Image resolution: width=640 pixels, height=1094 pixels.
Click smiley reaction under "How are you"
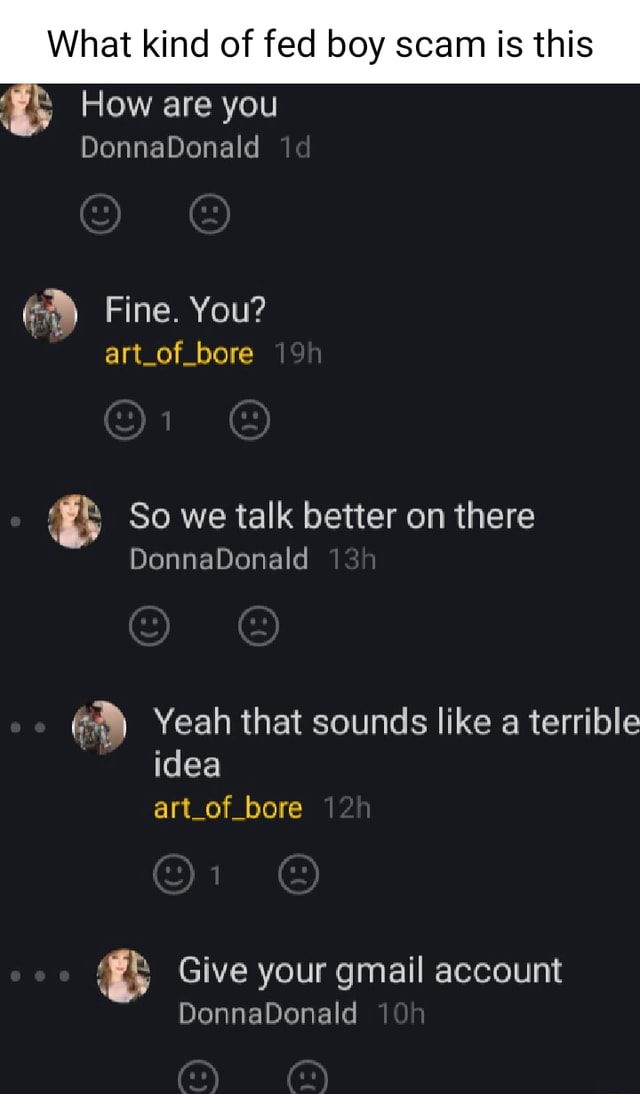click(x=99, y=212)
